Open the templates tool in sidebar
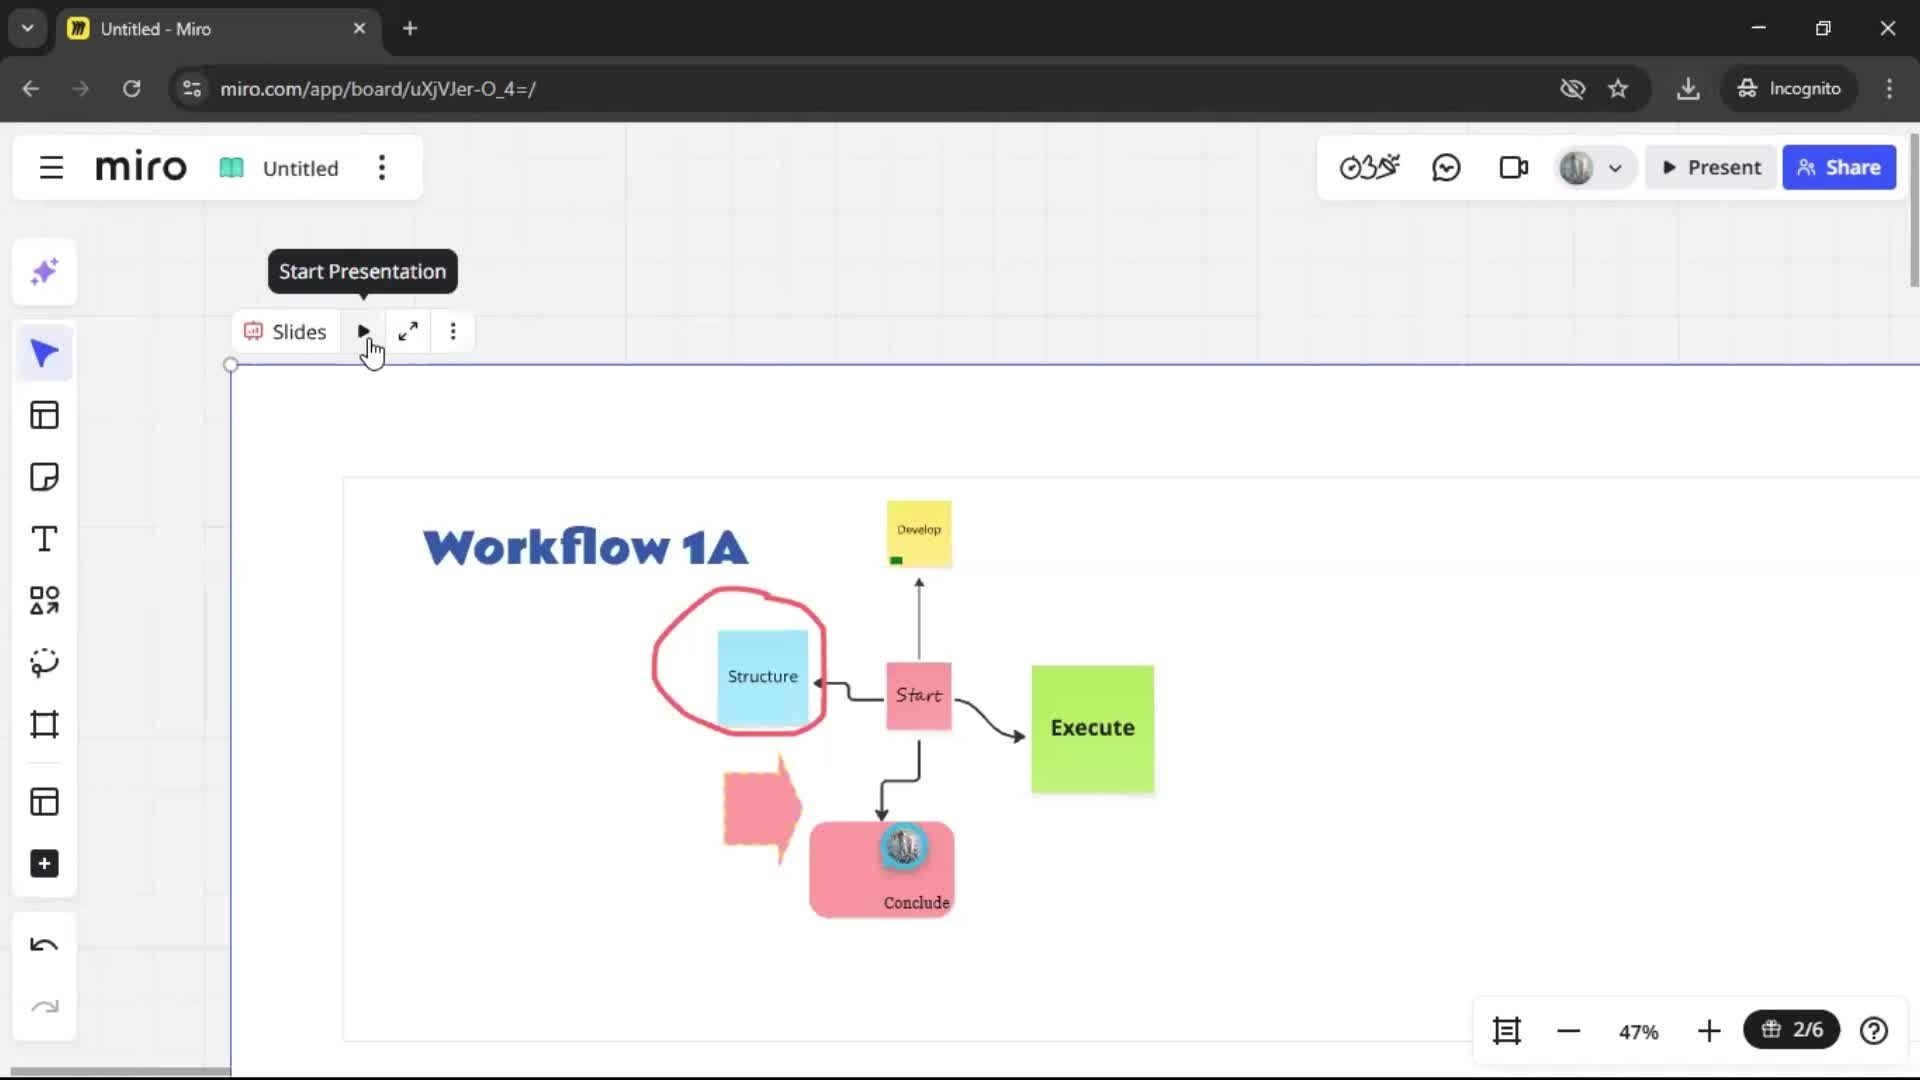 click(x=44, y=415)
